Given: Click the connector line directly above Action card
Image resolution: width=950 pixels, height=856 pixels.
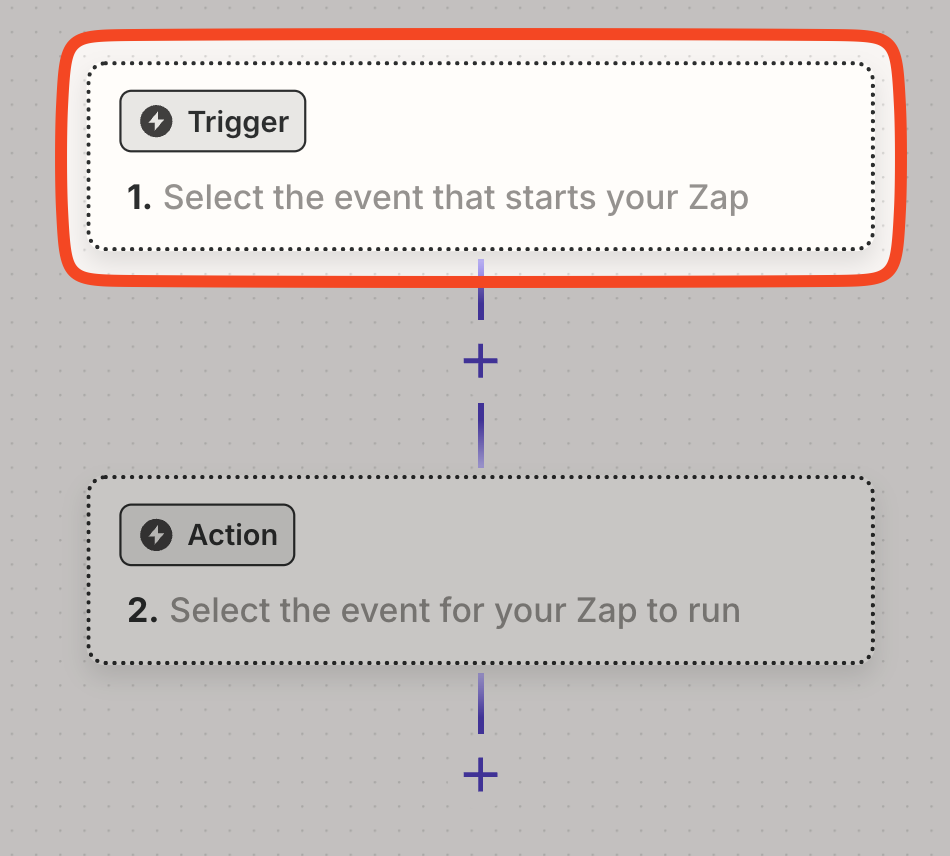Looking at the screenshot, I should pos(481,435).
